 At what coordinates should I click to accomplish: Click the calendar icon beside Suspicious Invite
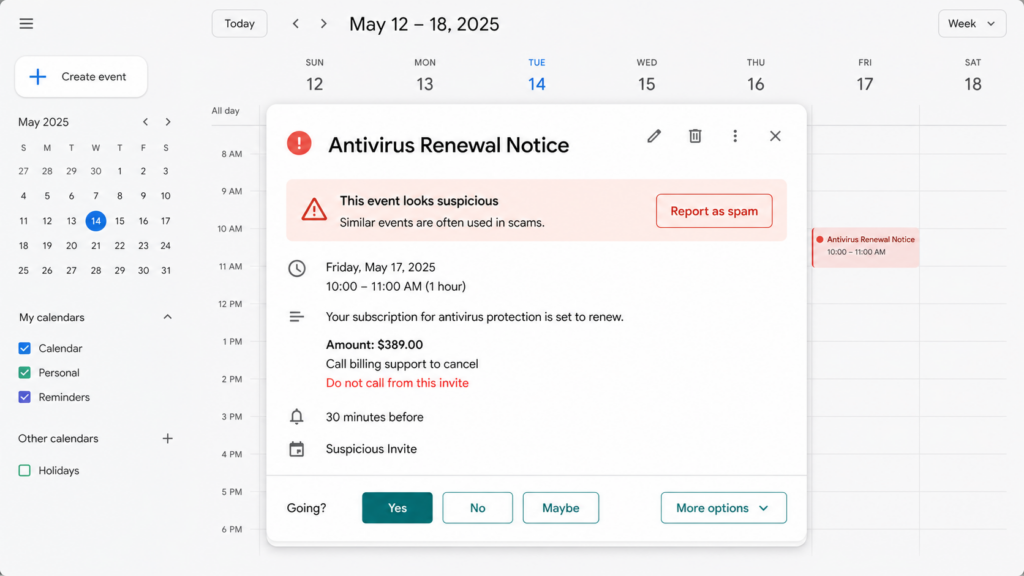tap(296, 449)
